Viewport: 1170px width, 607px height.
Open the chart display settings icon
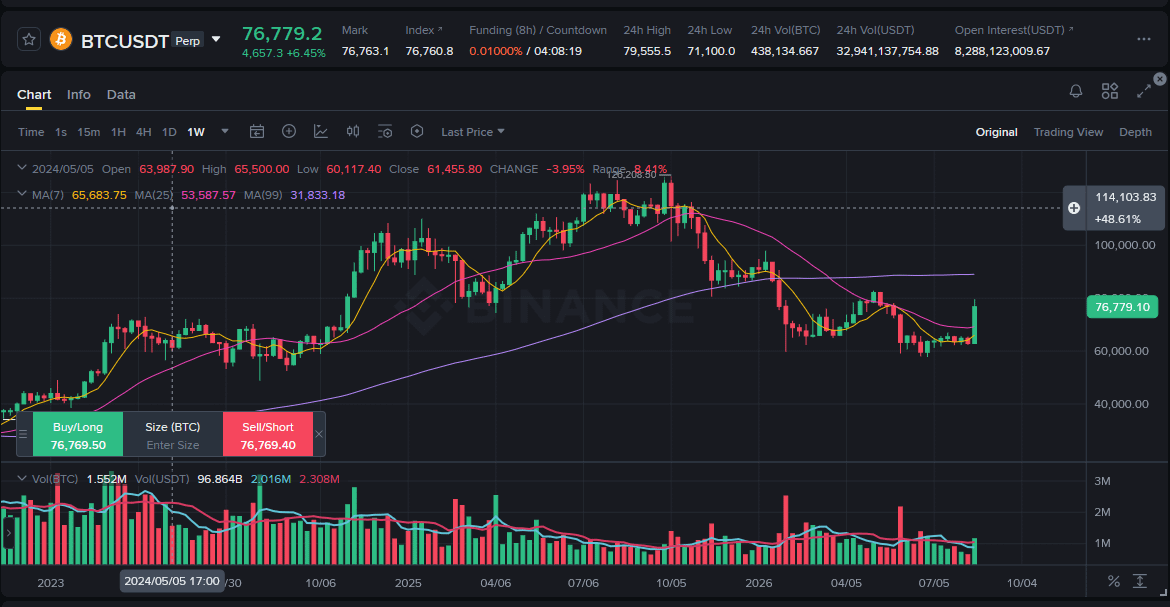click(x=385, y=131)
